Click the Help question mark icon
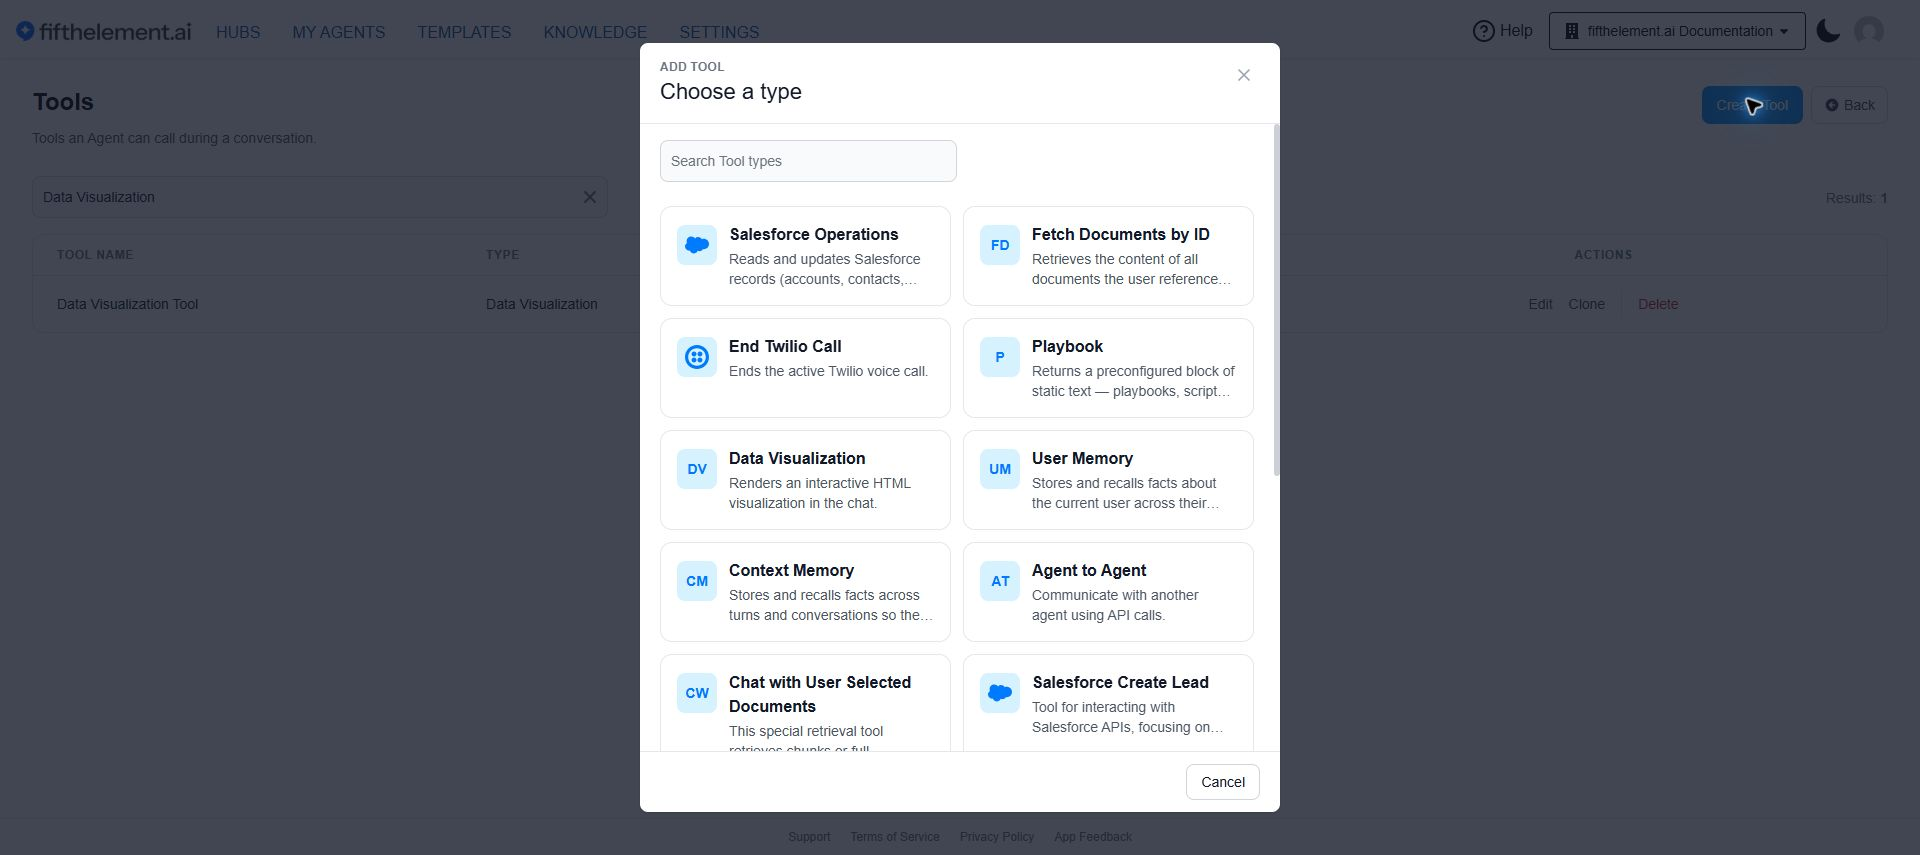The height and width of the screenshot is (855, 1920). pyautogui.click(x=1484, y=31)
